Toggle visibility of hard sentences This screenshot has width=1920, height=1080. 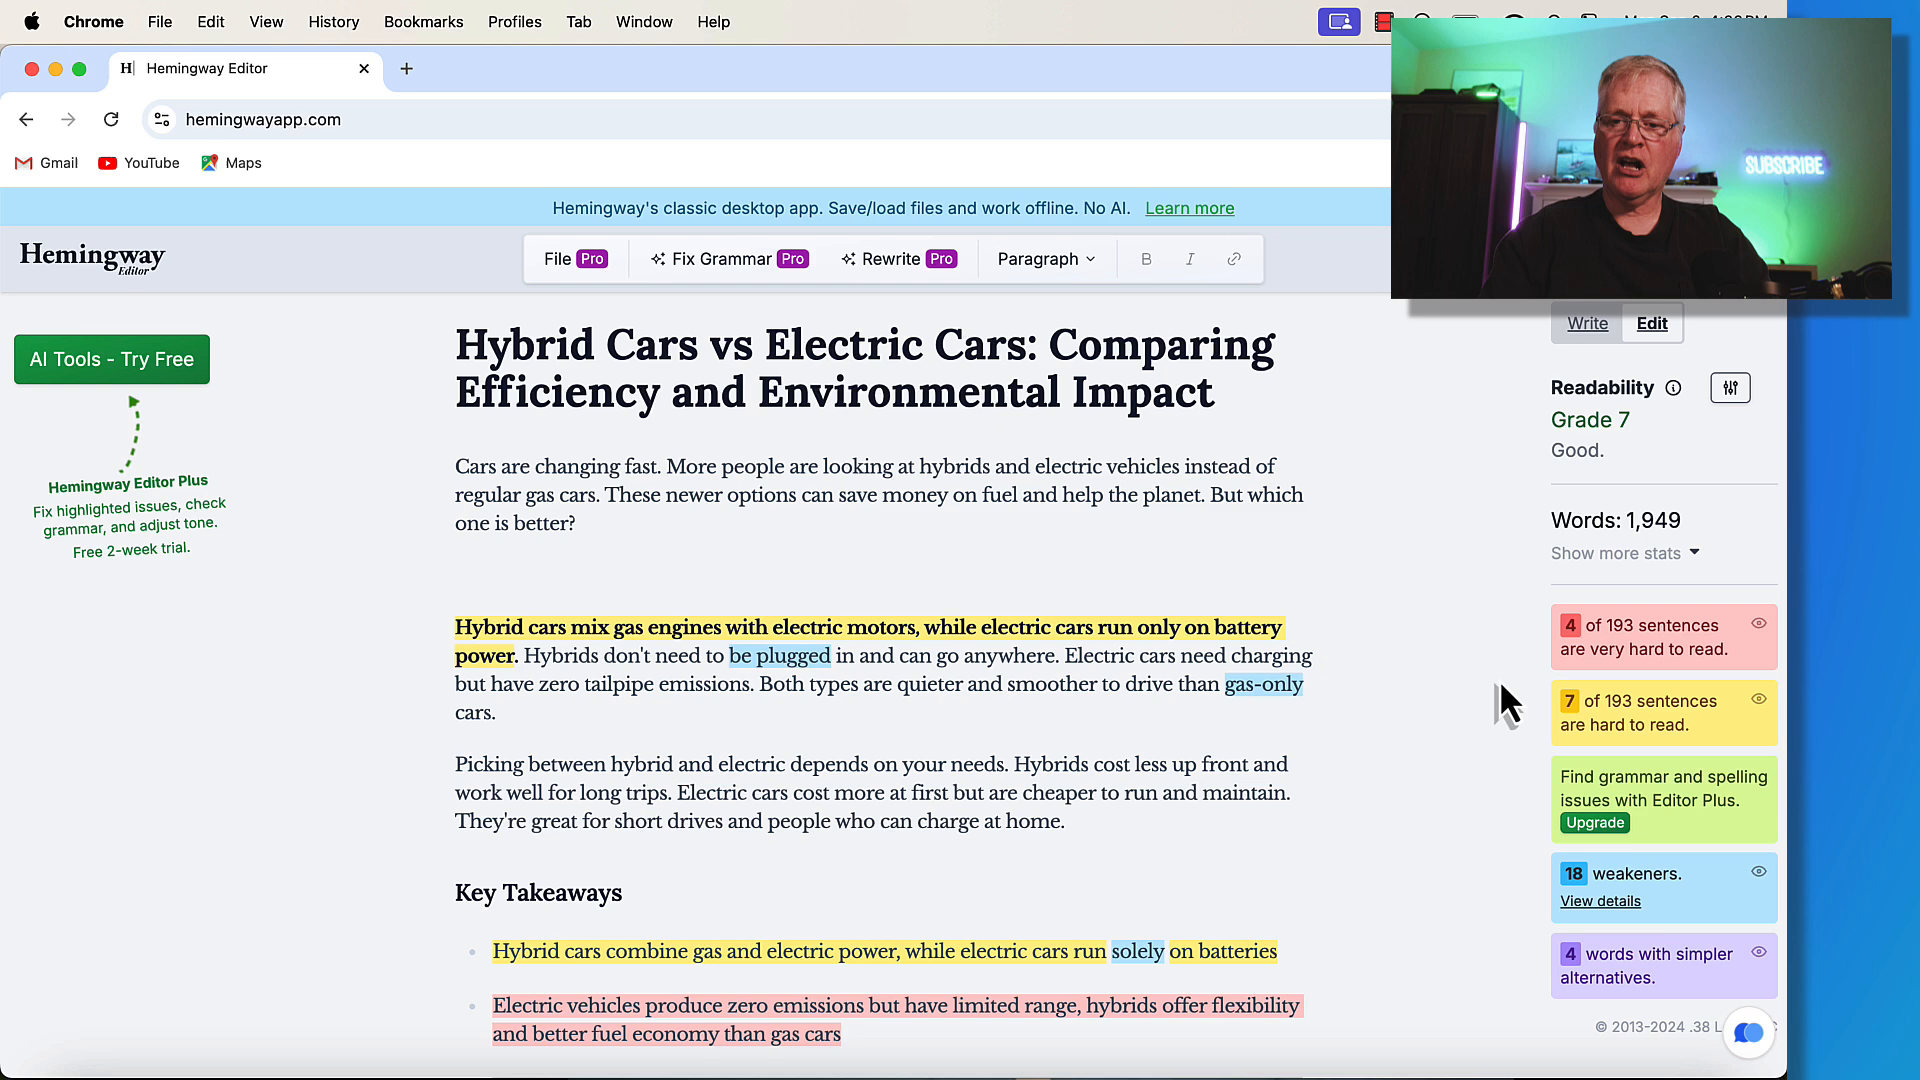[1758, 699]
